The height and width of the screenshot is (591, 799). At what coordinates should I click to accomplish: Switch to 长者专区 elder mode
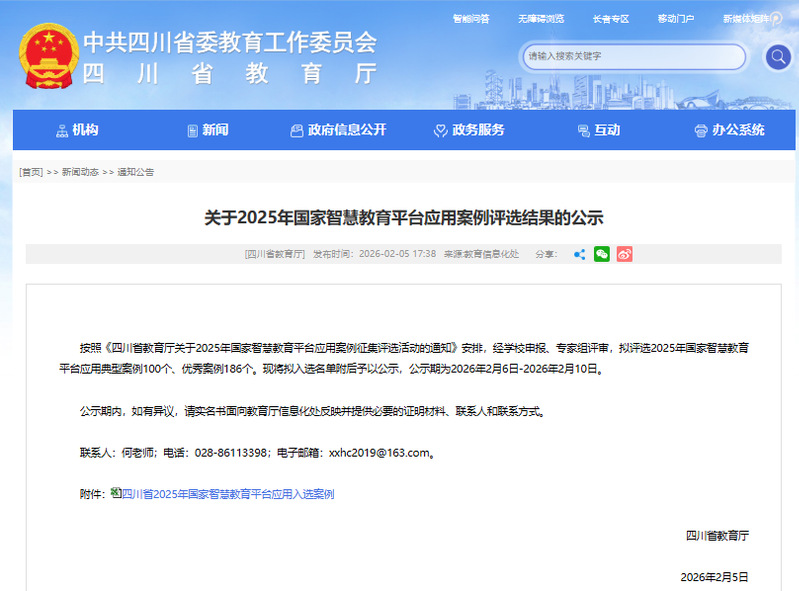[x=610, y=19]
